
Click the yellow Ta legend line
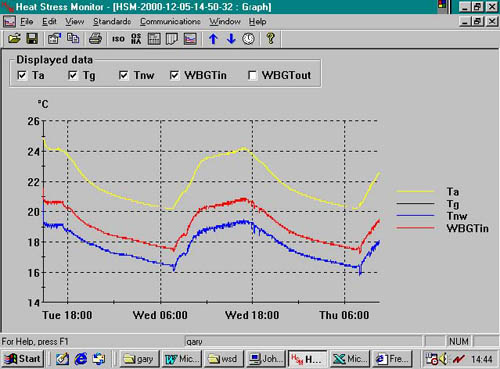click(415, 191)
